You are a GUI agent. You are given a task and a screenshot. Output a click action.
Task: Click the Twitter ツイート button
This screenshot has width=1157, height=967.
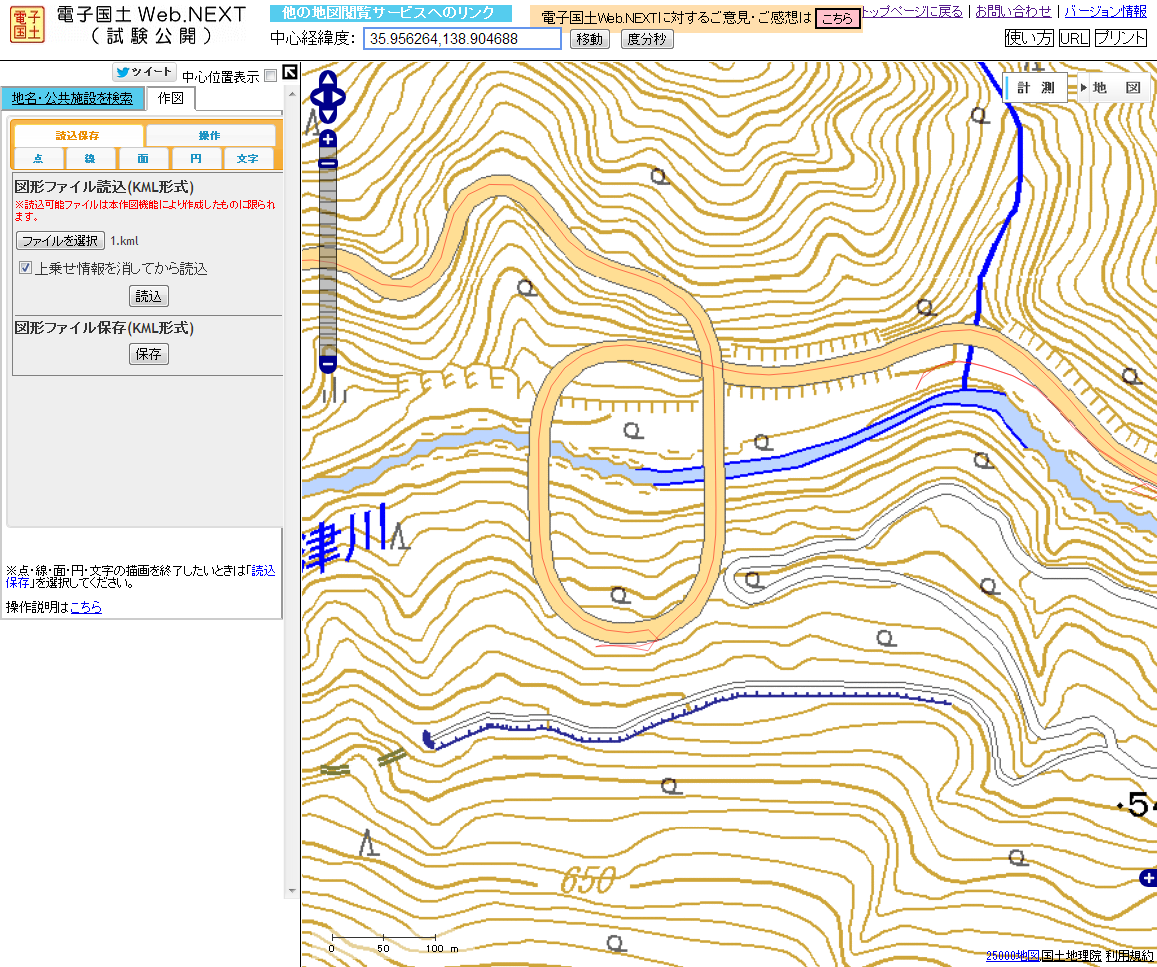(x=144, y=72)
